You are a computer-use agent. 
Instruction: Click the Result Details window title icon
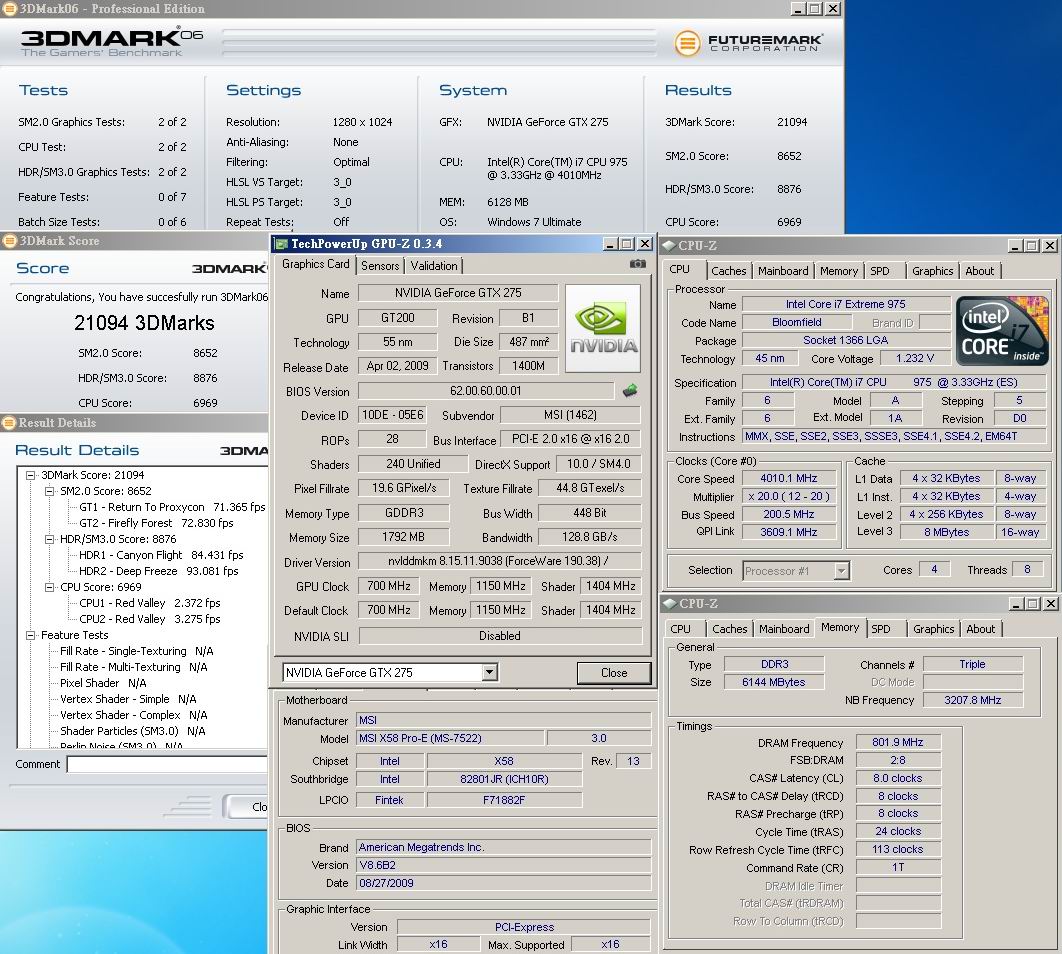(x=9, y=422)
